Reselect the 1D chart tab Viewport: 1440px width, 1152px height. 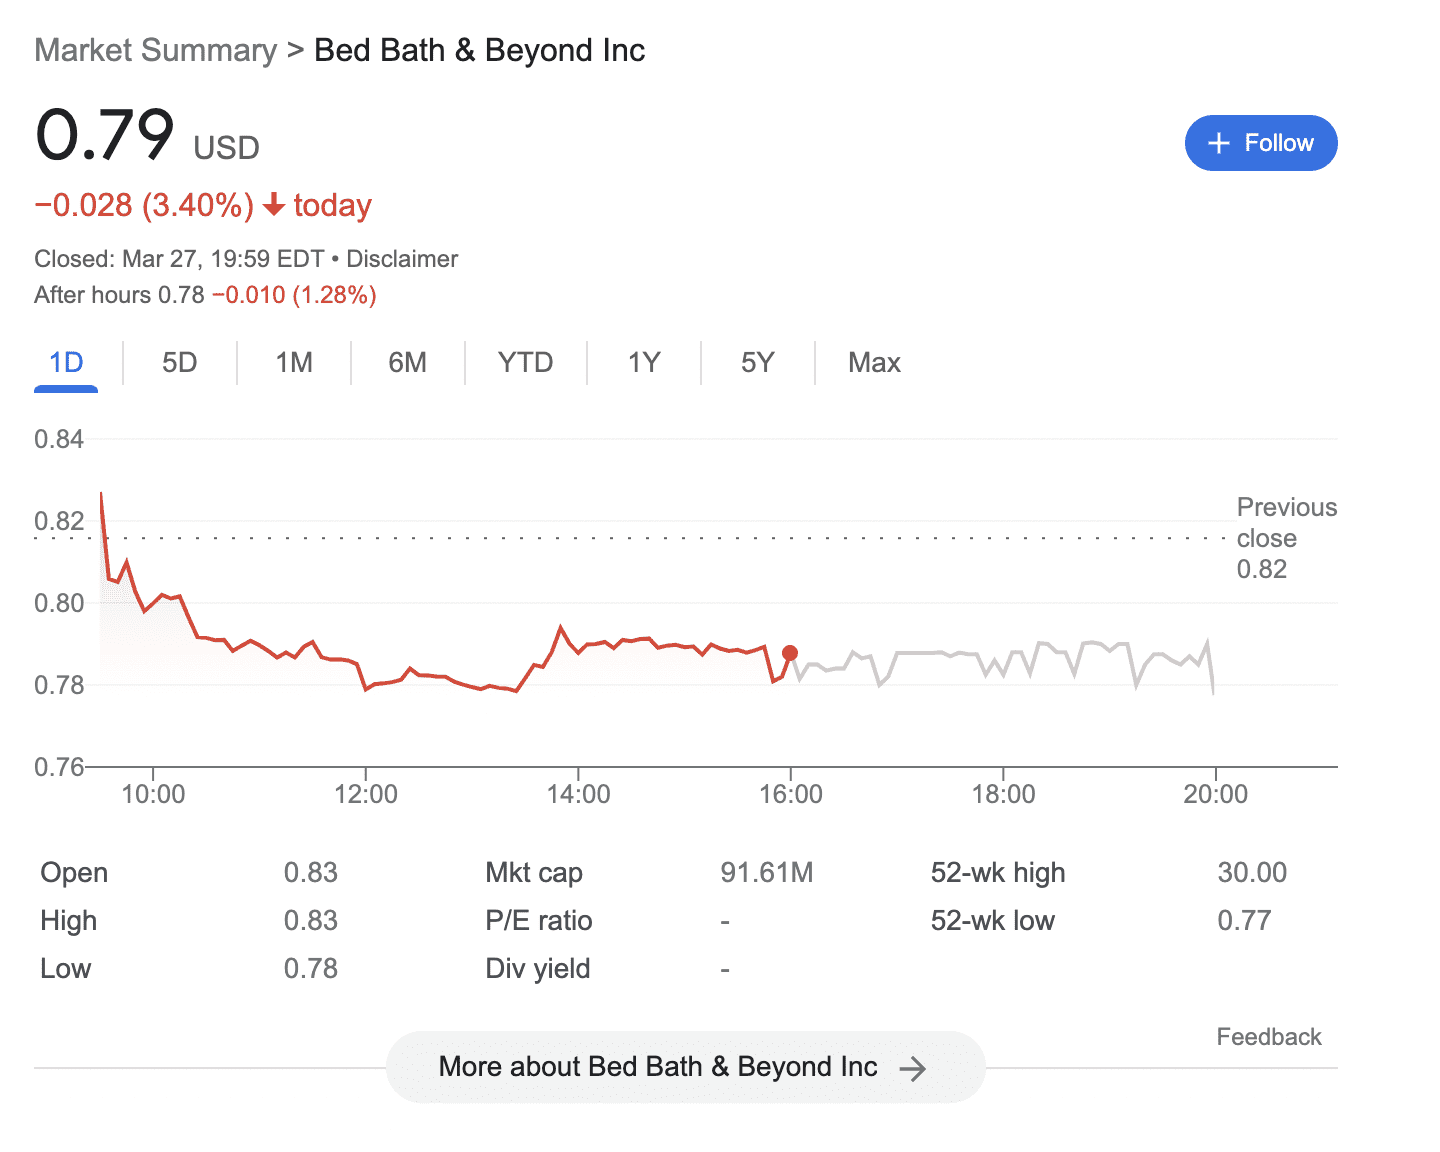[x=66, y=362]
